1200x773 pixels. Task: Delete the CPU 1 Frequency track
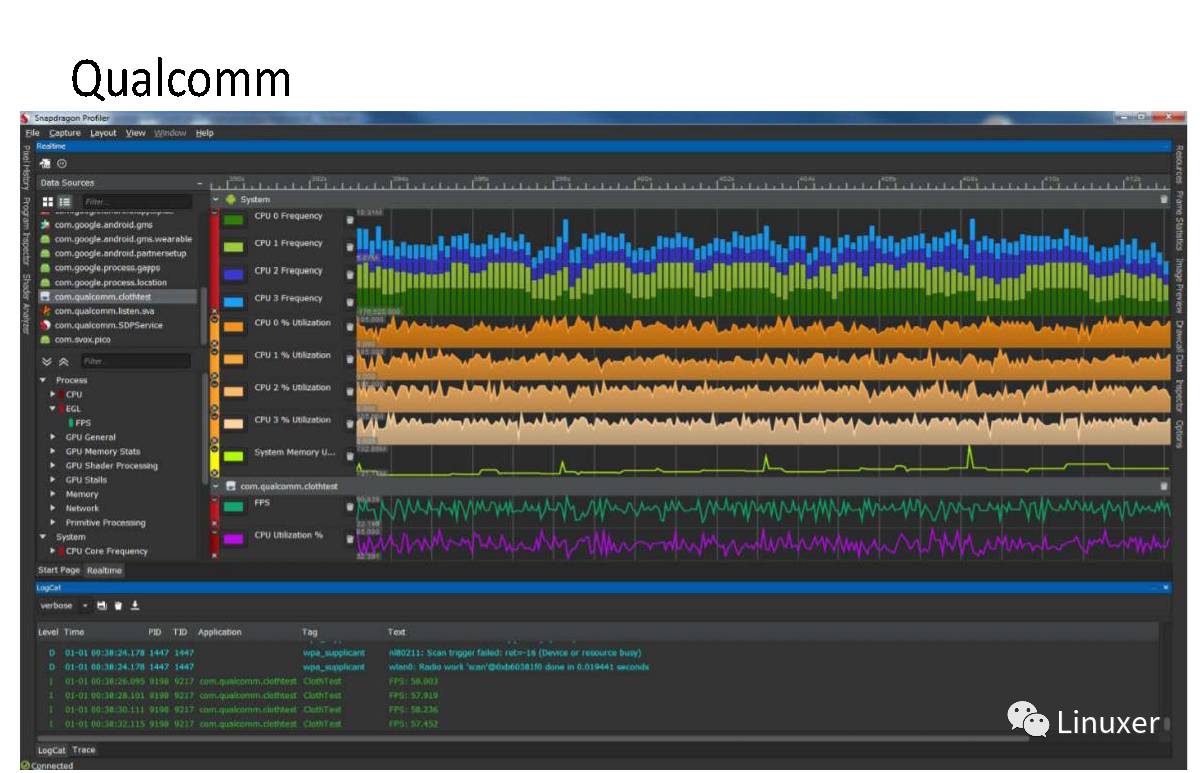[350, 246]
